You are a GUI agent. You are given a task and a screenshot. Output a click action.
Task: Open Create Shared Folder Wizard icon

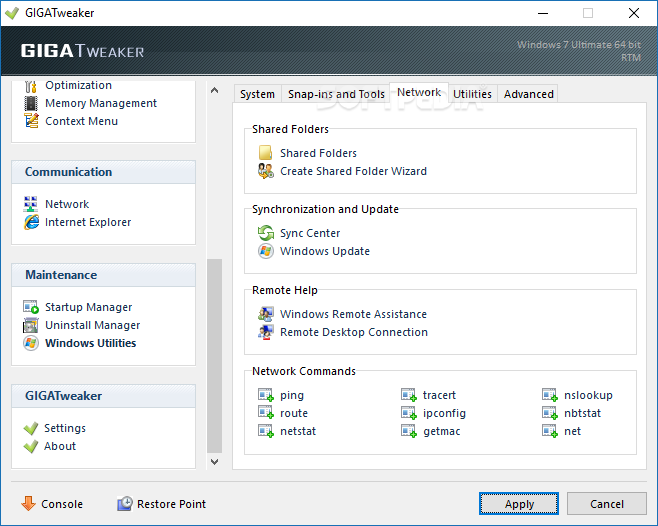265,171
